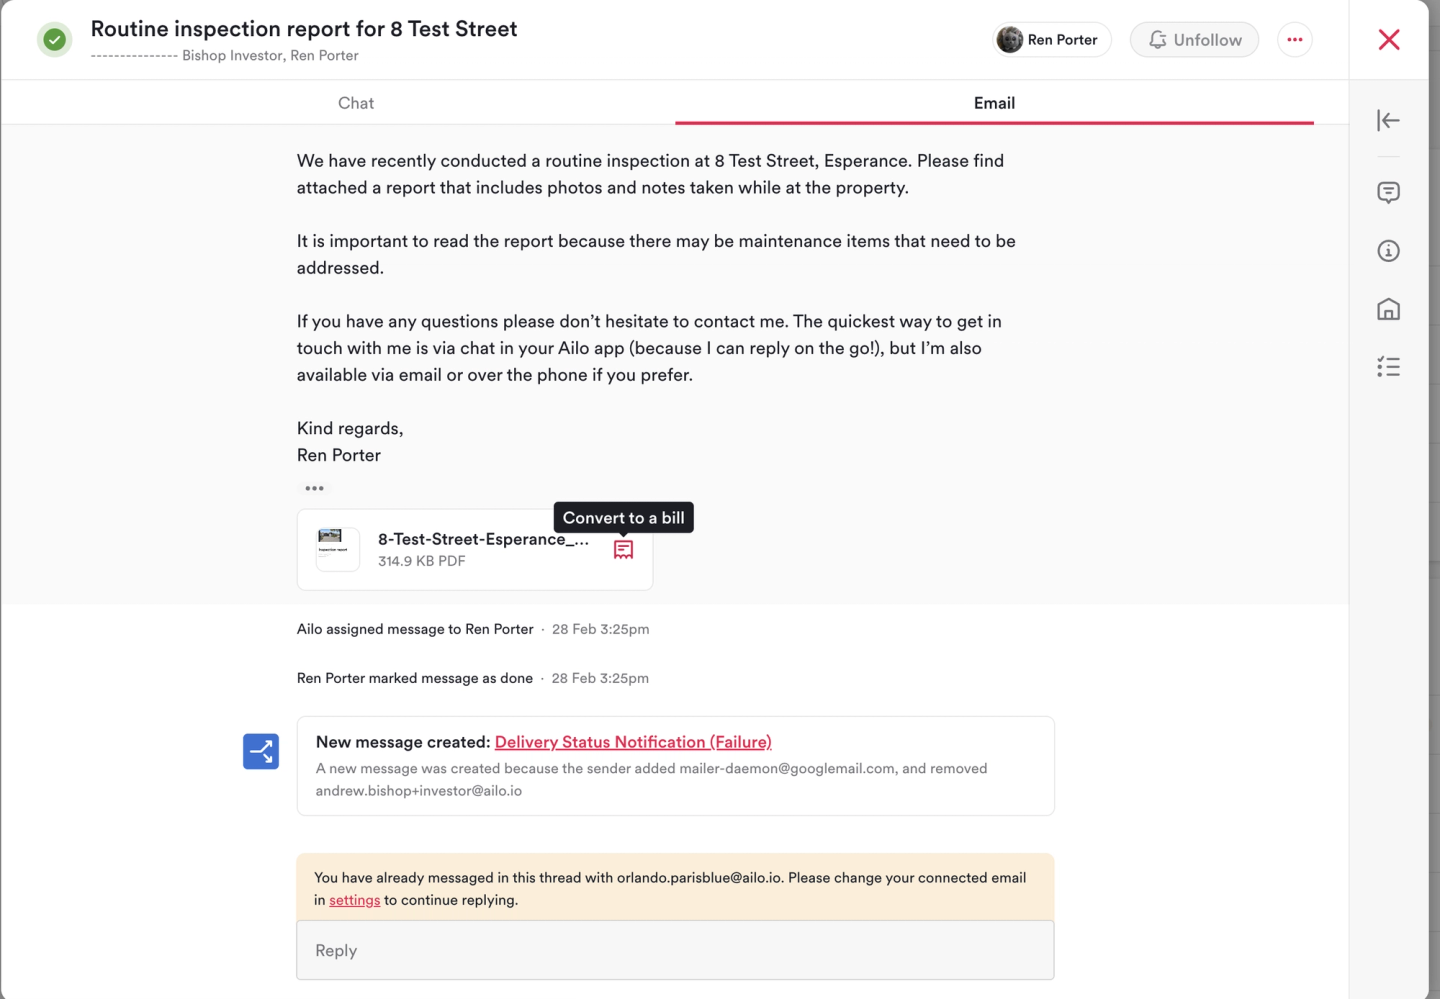Click the 'Bishop Investor, Ren Porter' participants text
The image size is (1440, 999).
pyautogui.click(x=270, y=56)
